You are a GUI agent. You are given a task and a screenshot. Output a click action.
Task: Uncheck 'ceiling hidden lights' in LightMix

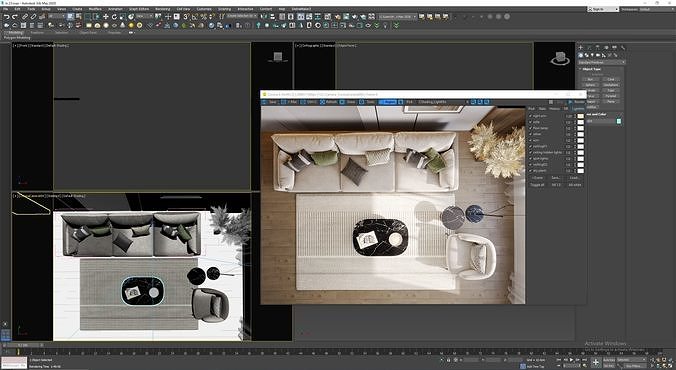(530, 152)
